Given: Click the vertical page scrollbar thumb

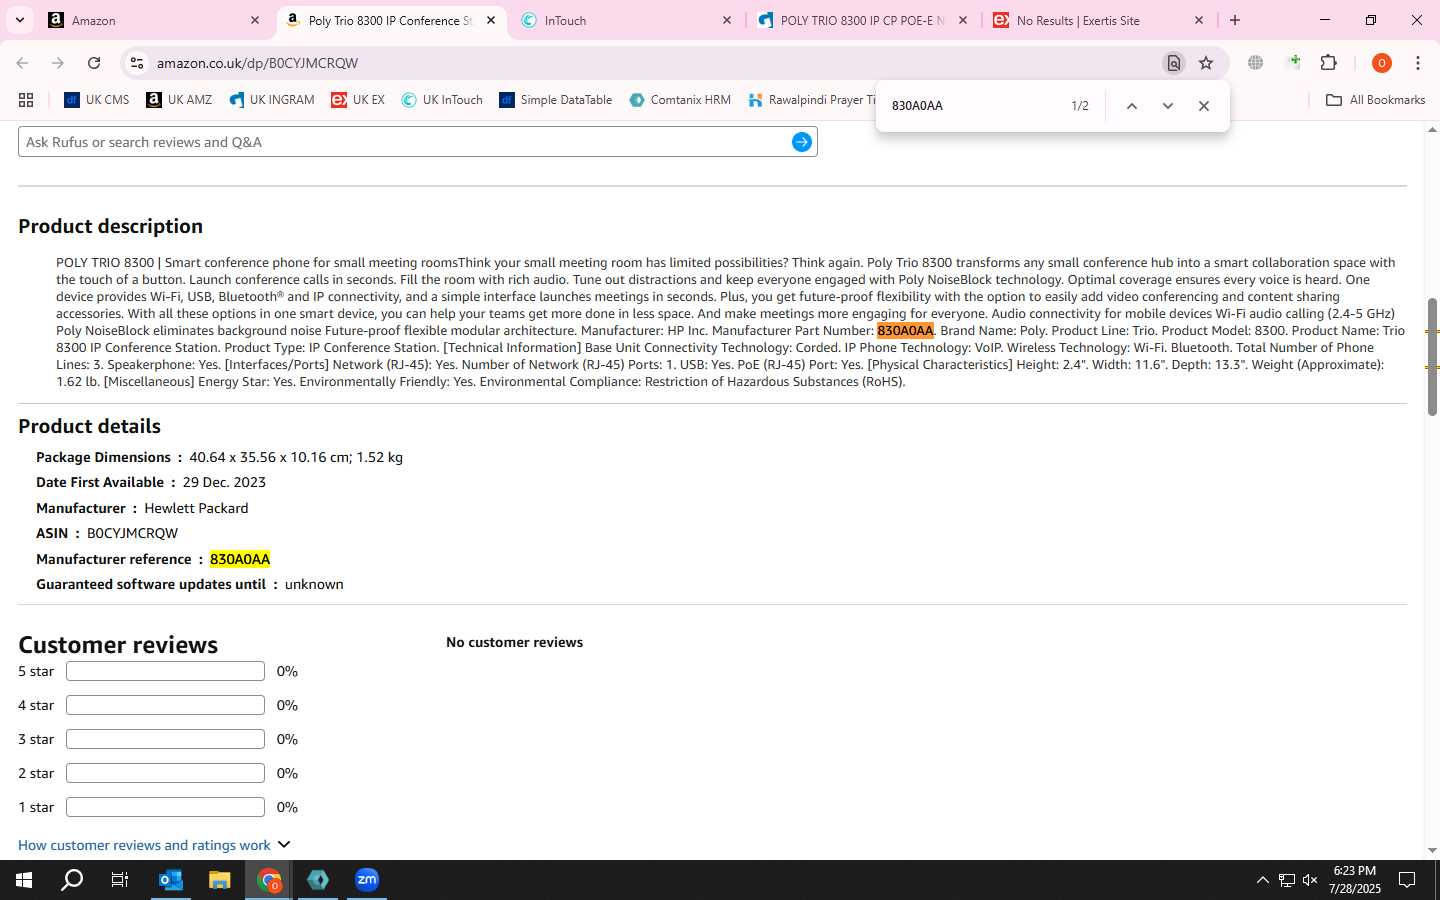Looking at the screenshot, I should [x=1432, y=357].
